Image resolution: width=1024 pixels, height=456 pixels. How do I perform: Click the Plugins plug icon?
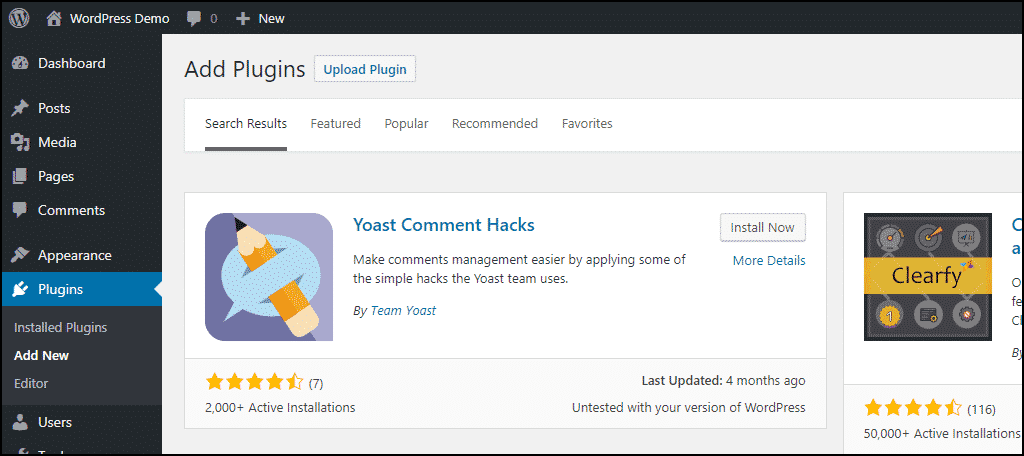click(20, 289)
